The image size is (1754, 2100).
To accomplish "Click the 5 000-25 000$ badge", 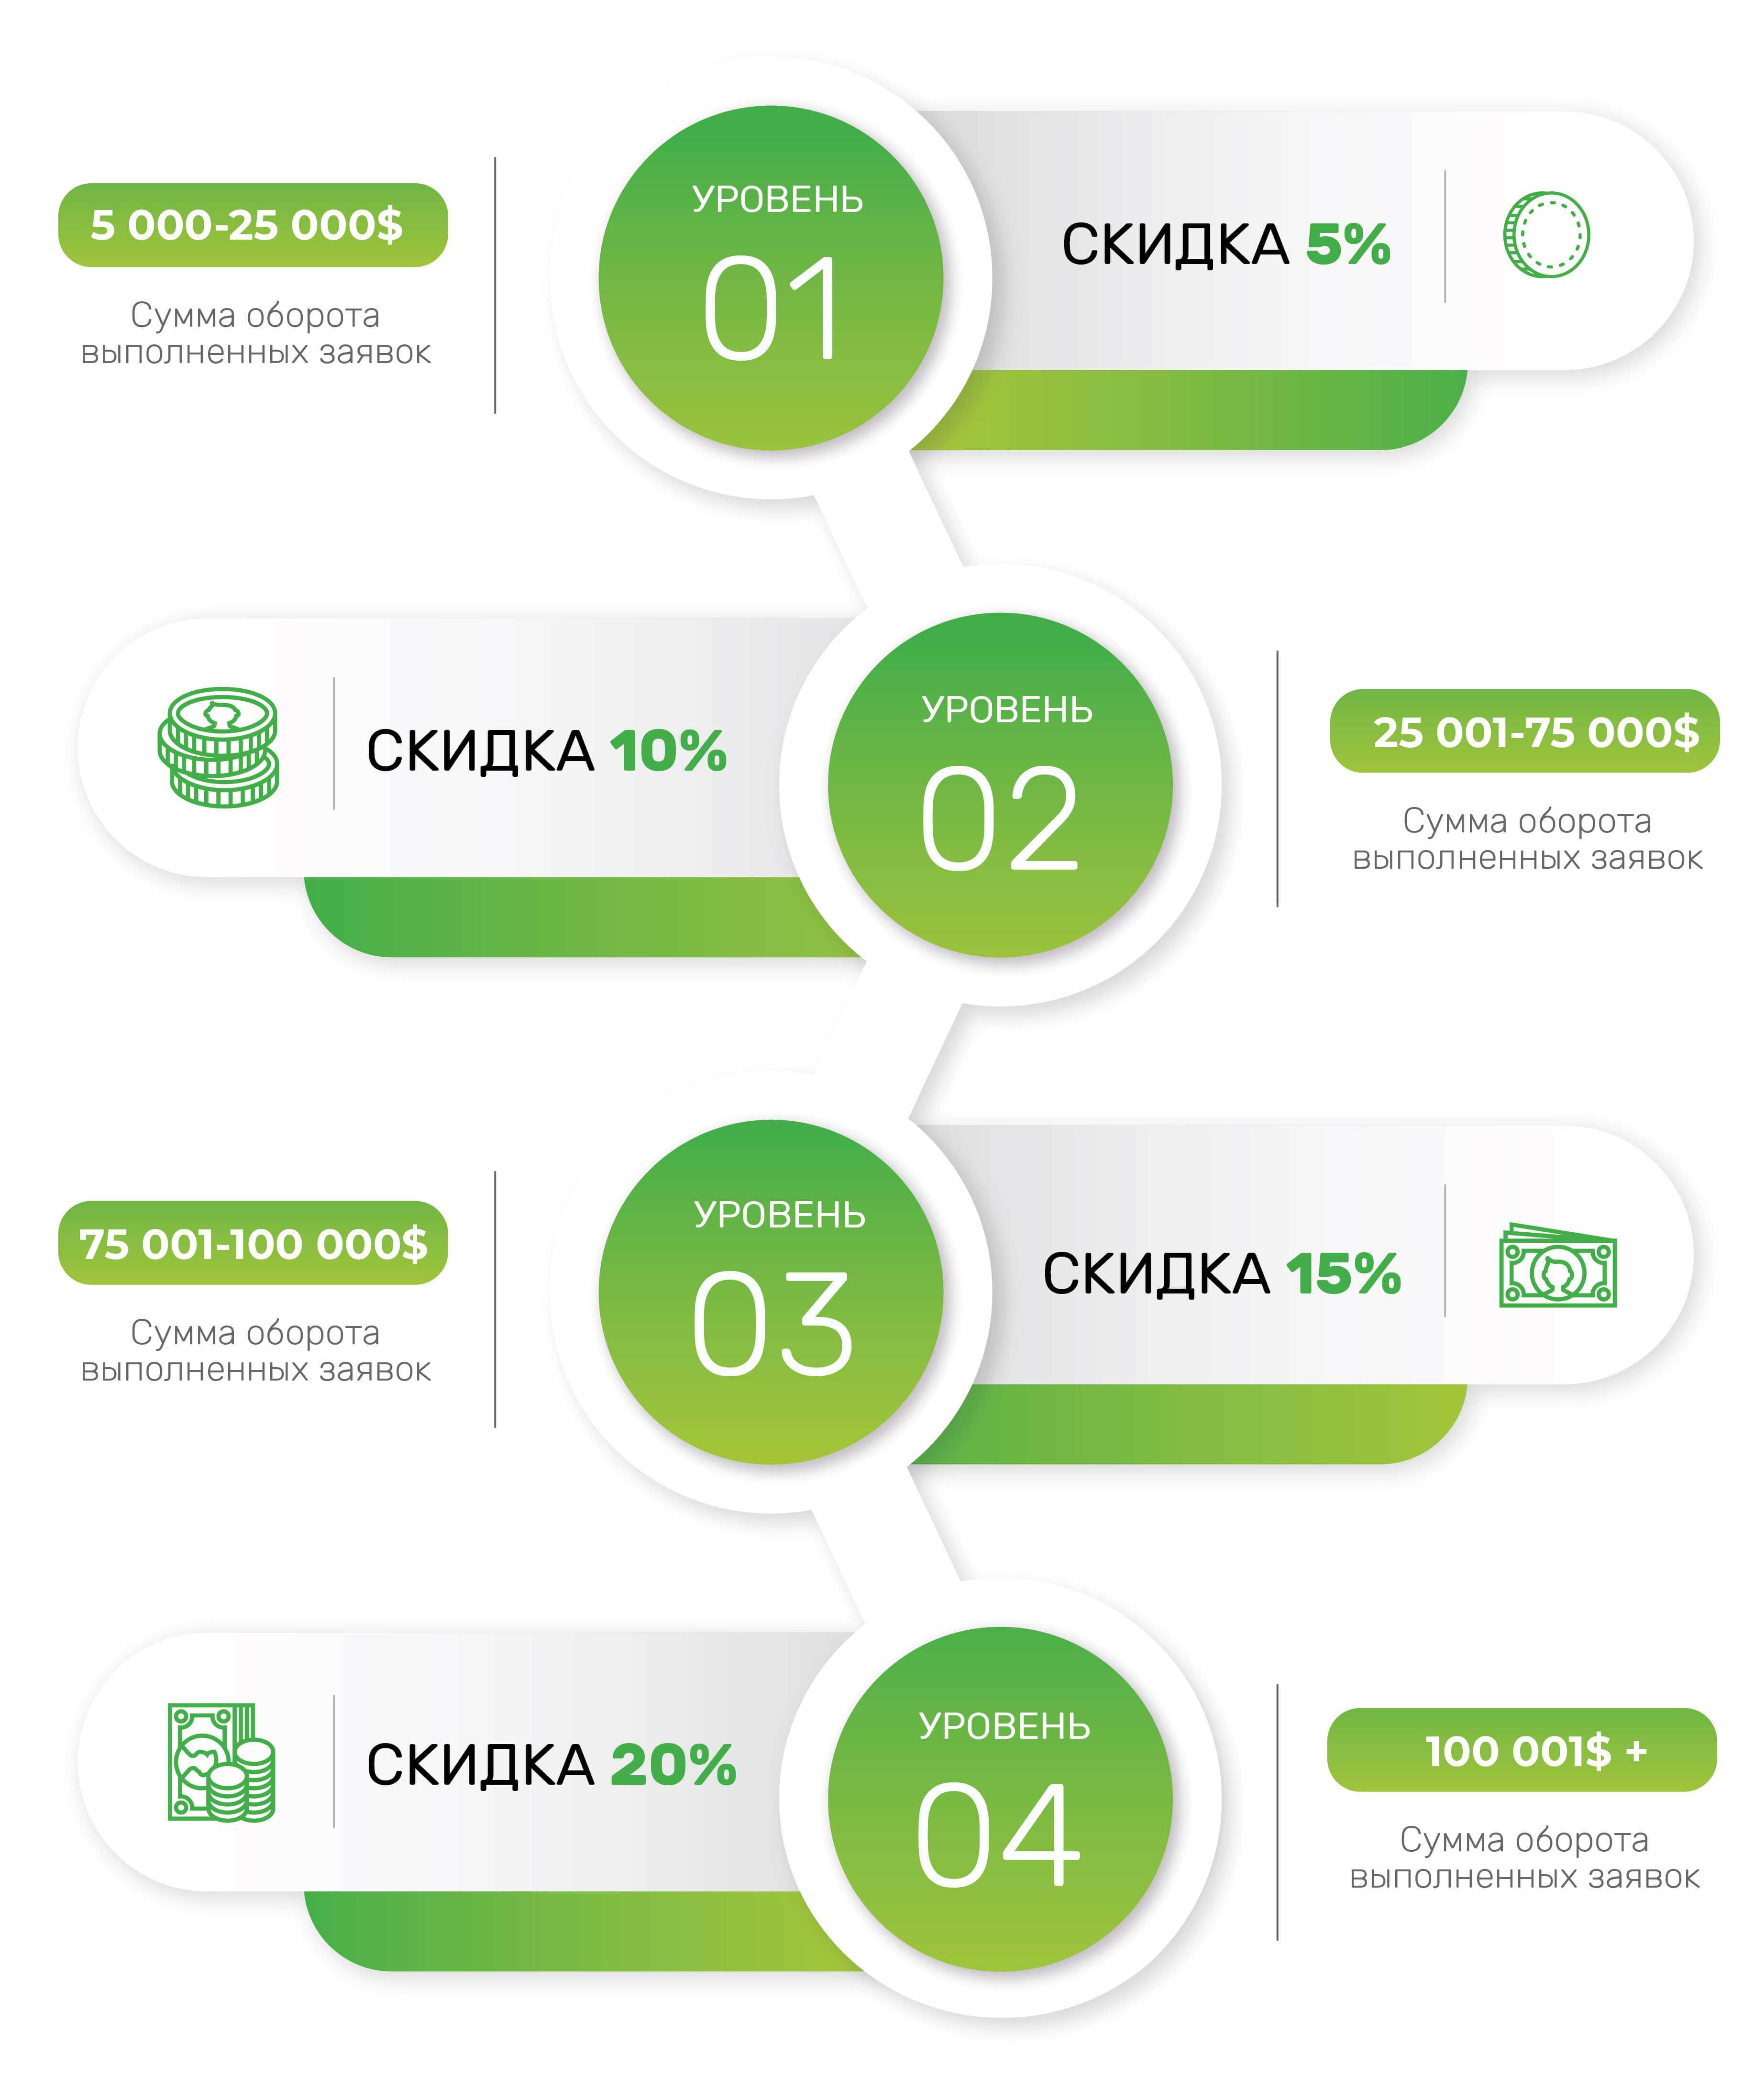I will [253, 225].
